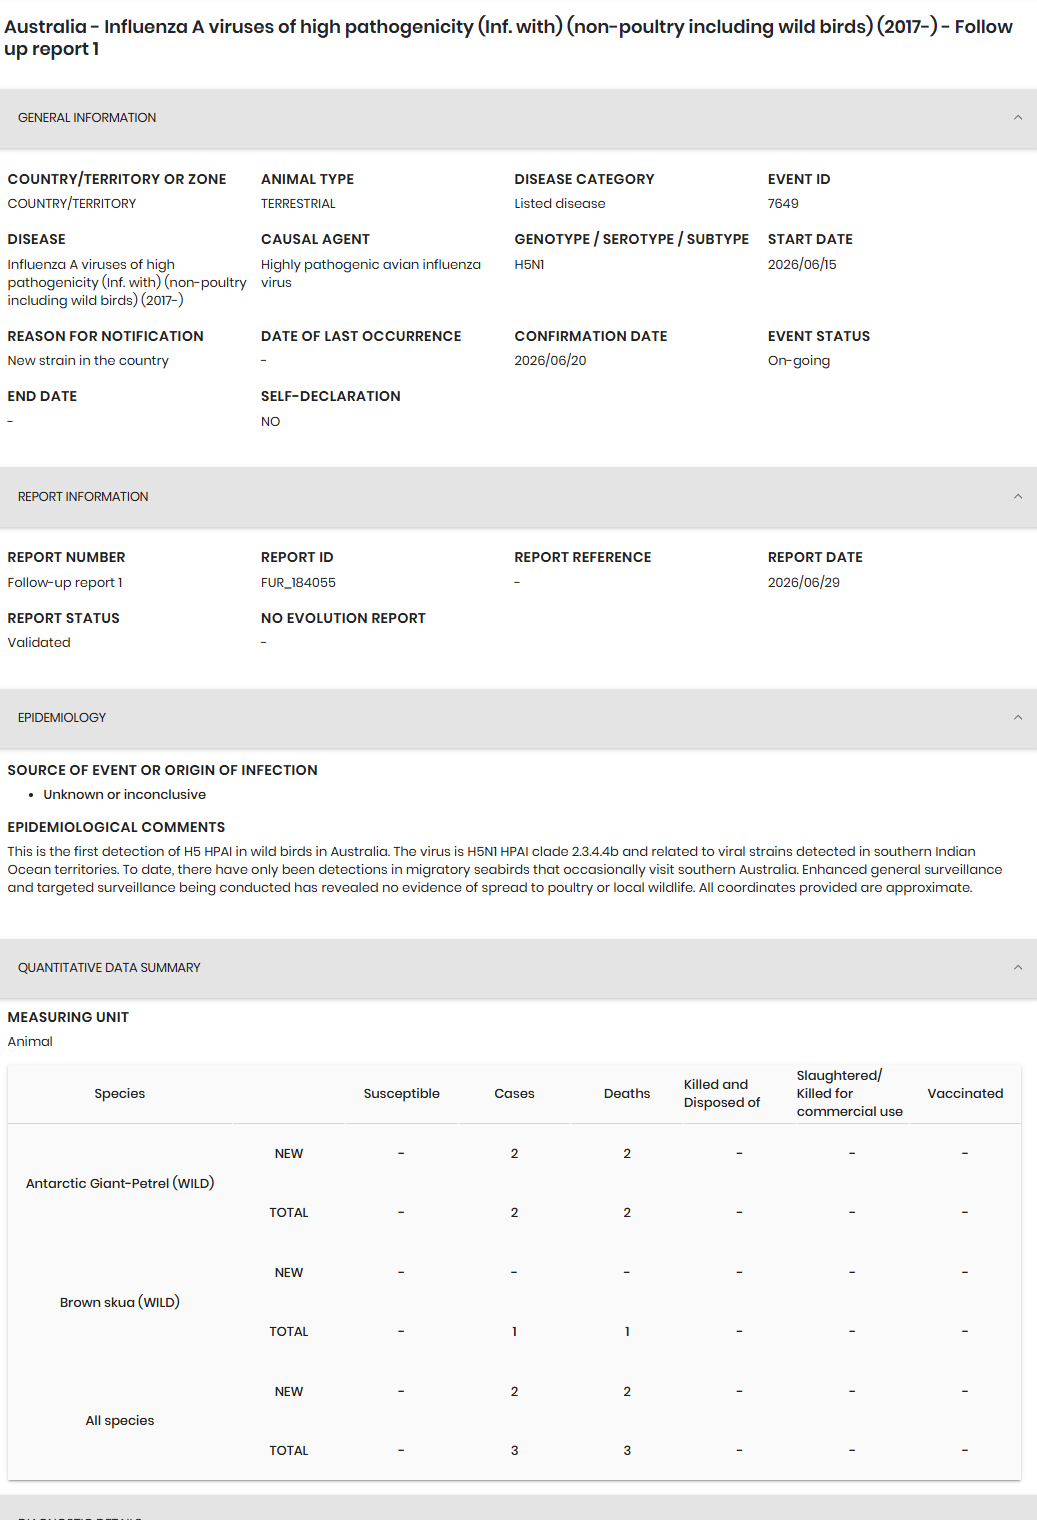The image size is (1037, 1520).
Task: Select the Killed and Disposed of header
Action: 722,1094
